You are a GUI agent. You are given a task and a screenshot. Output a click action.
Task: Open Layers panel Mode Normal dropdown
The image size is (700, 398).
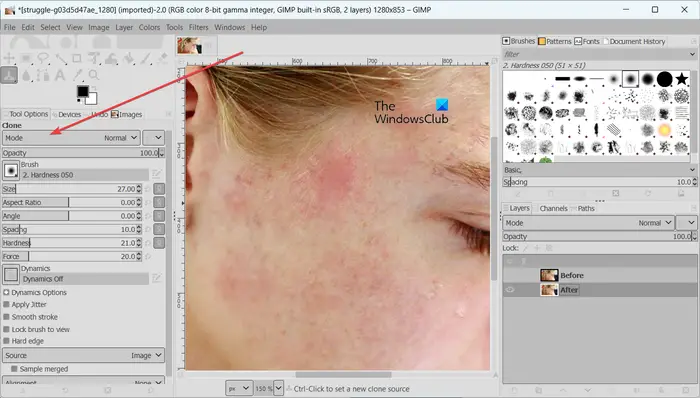click(588, 223)
